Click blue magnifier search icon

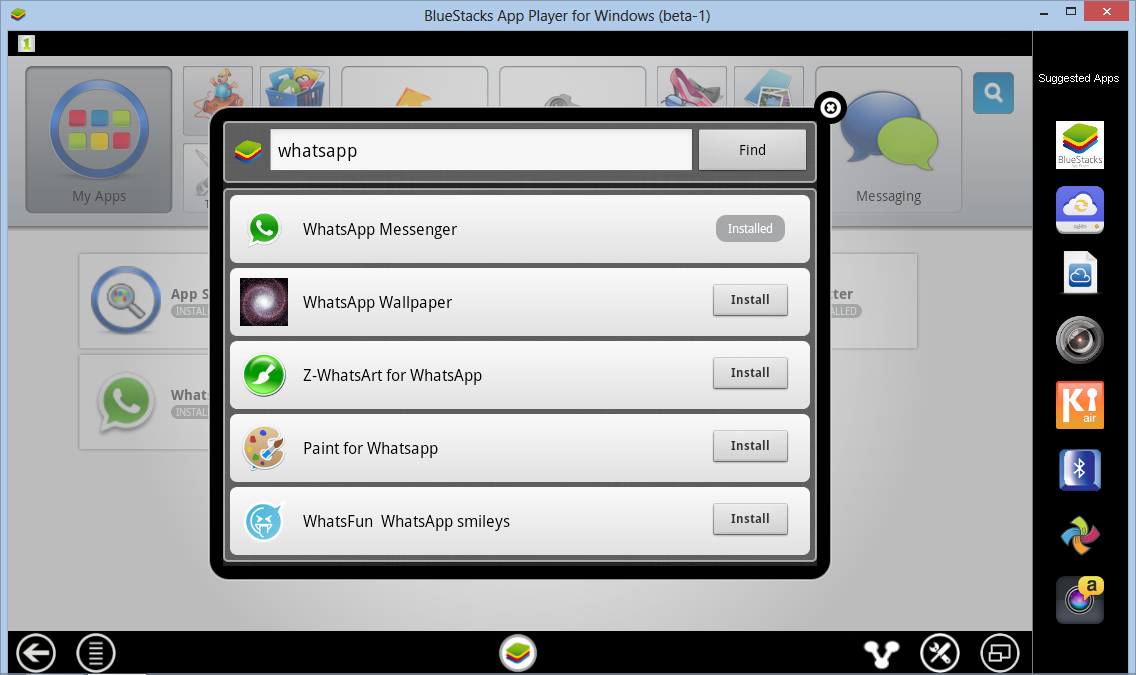pos(993,93)
